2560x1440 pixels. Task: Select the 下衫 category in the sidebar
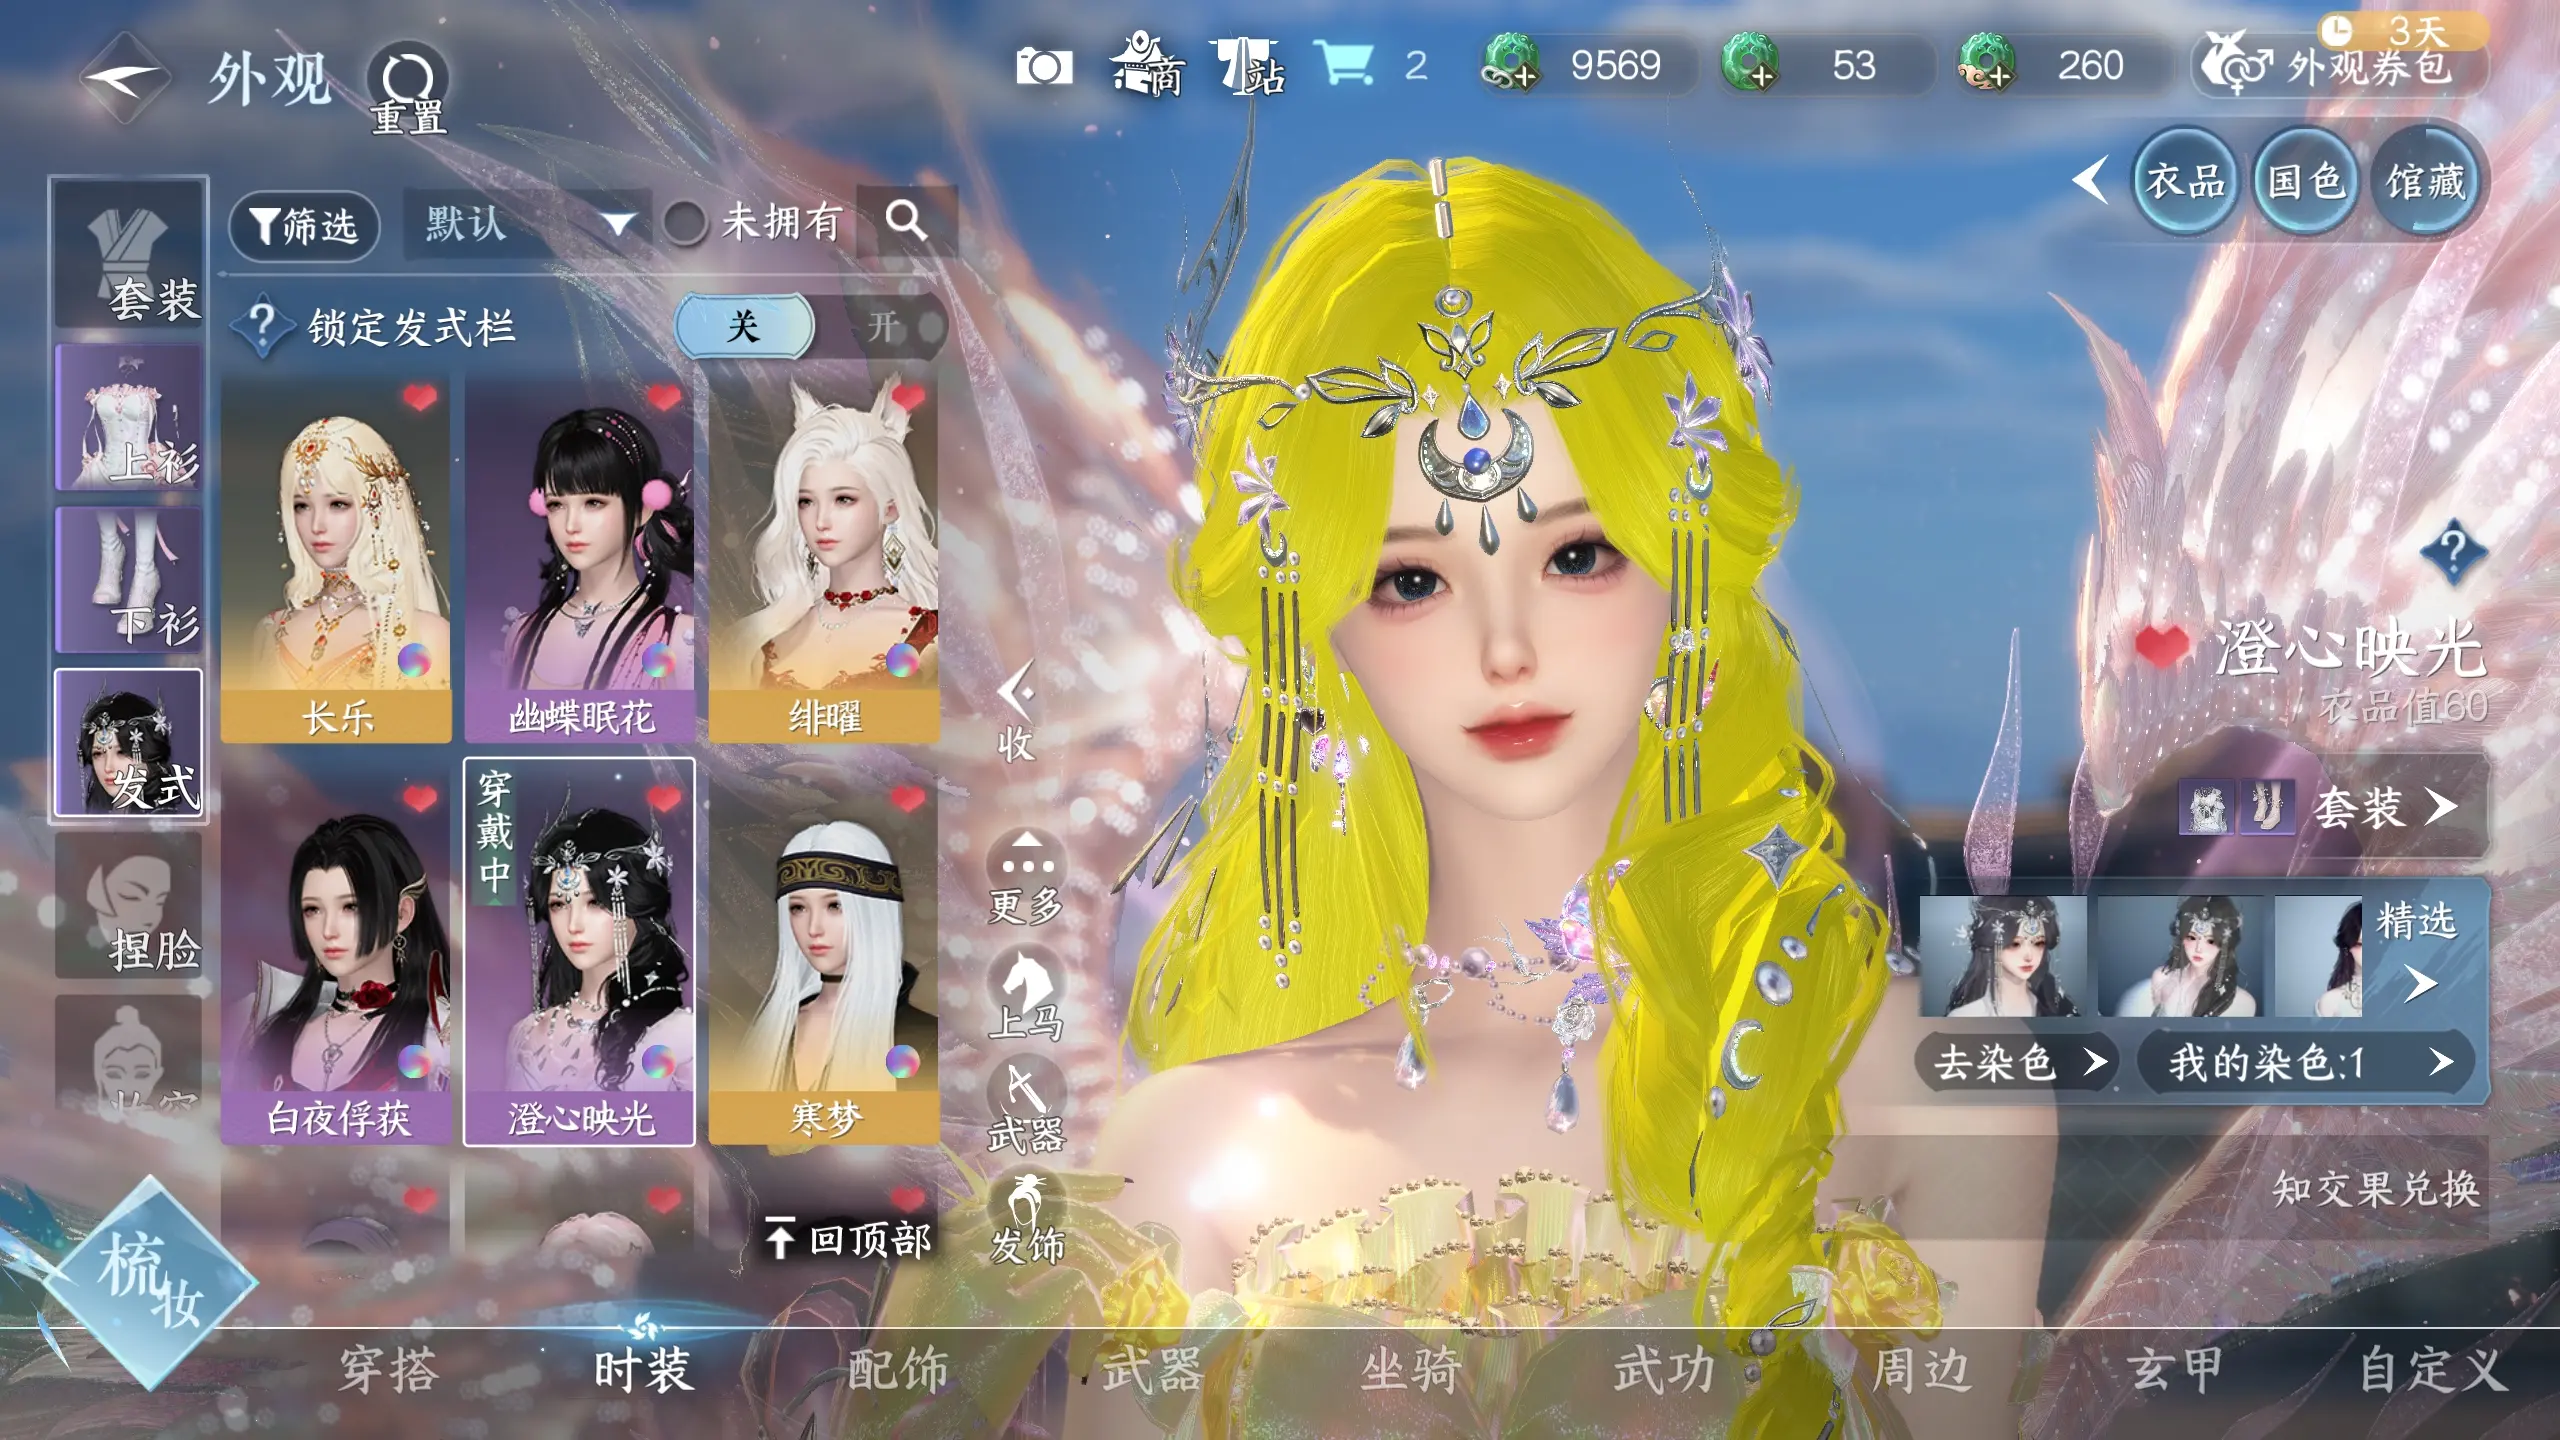pyautogui.click(x=128, y=580)
